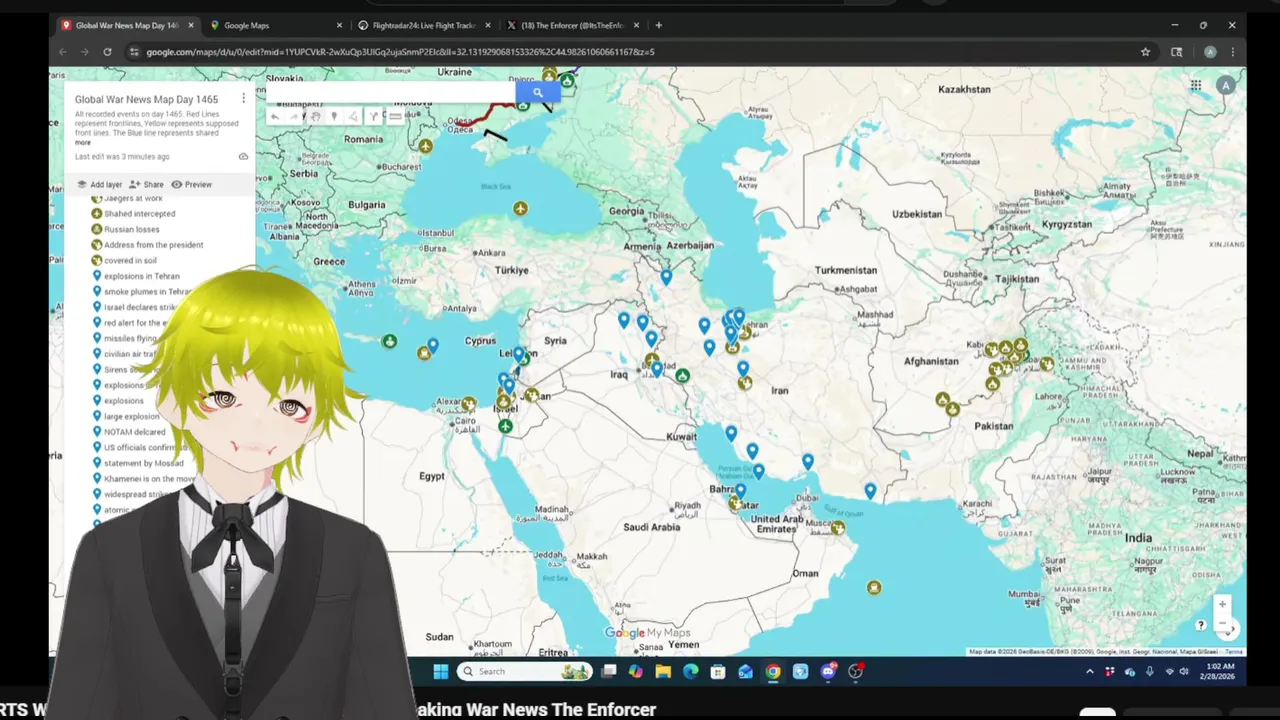Viewport: 1280px width, 720px height.
Task: Select the Global War News Map browser tab
Action: [126, 25]
